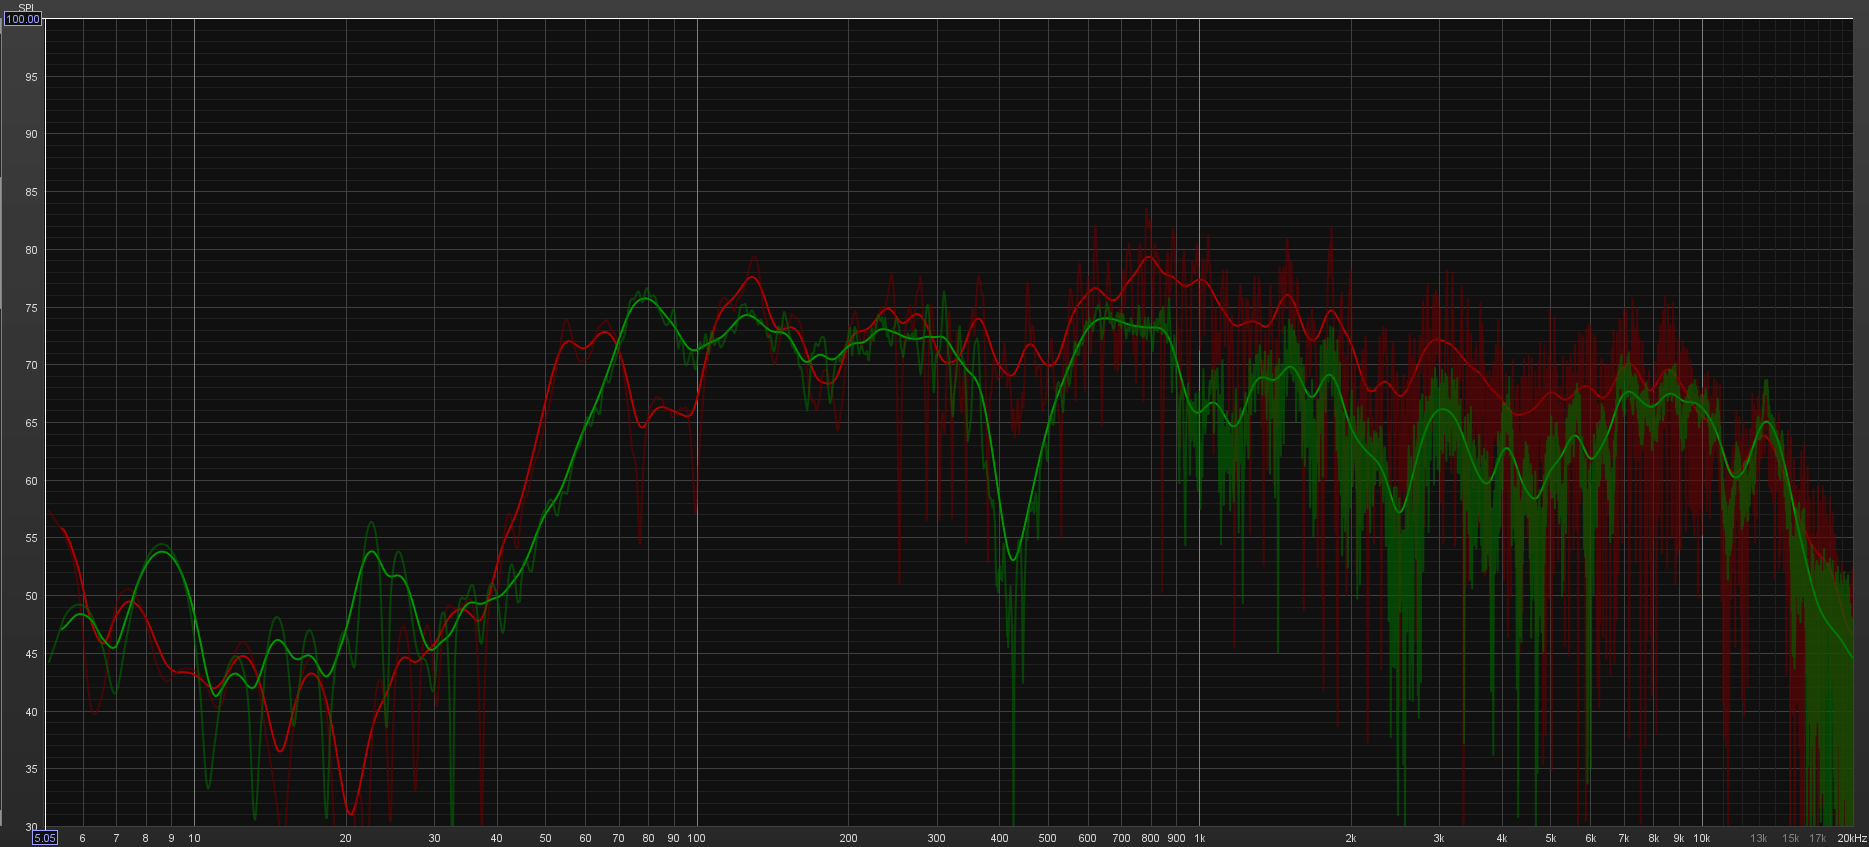Select the 45 tick on SPL axis

(32, 654)
